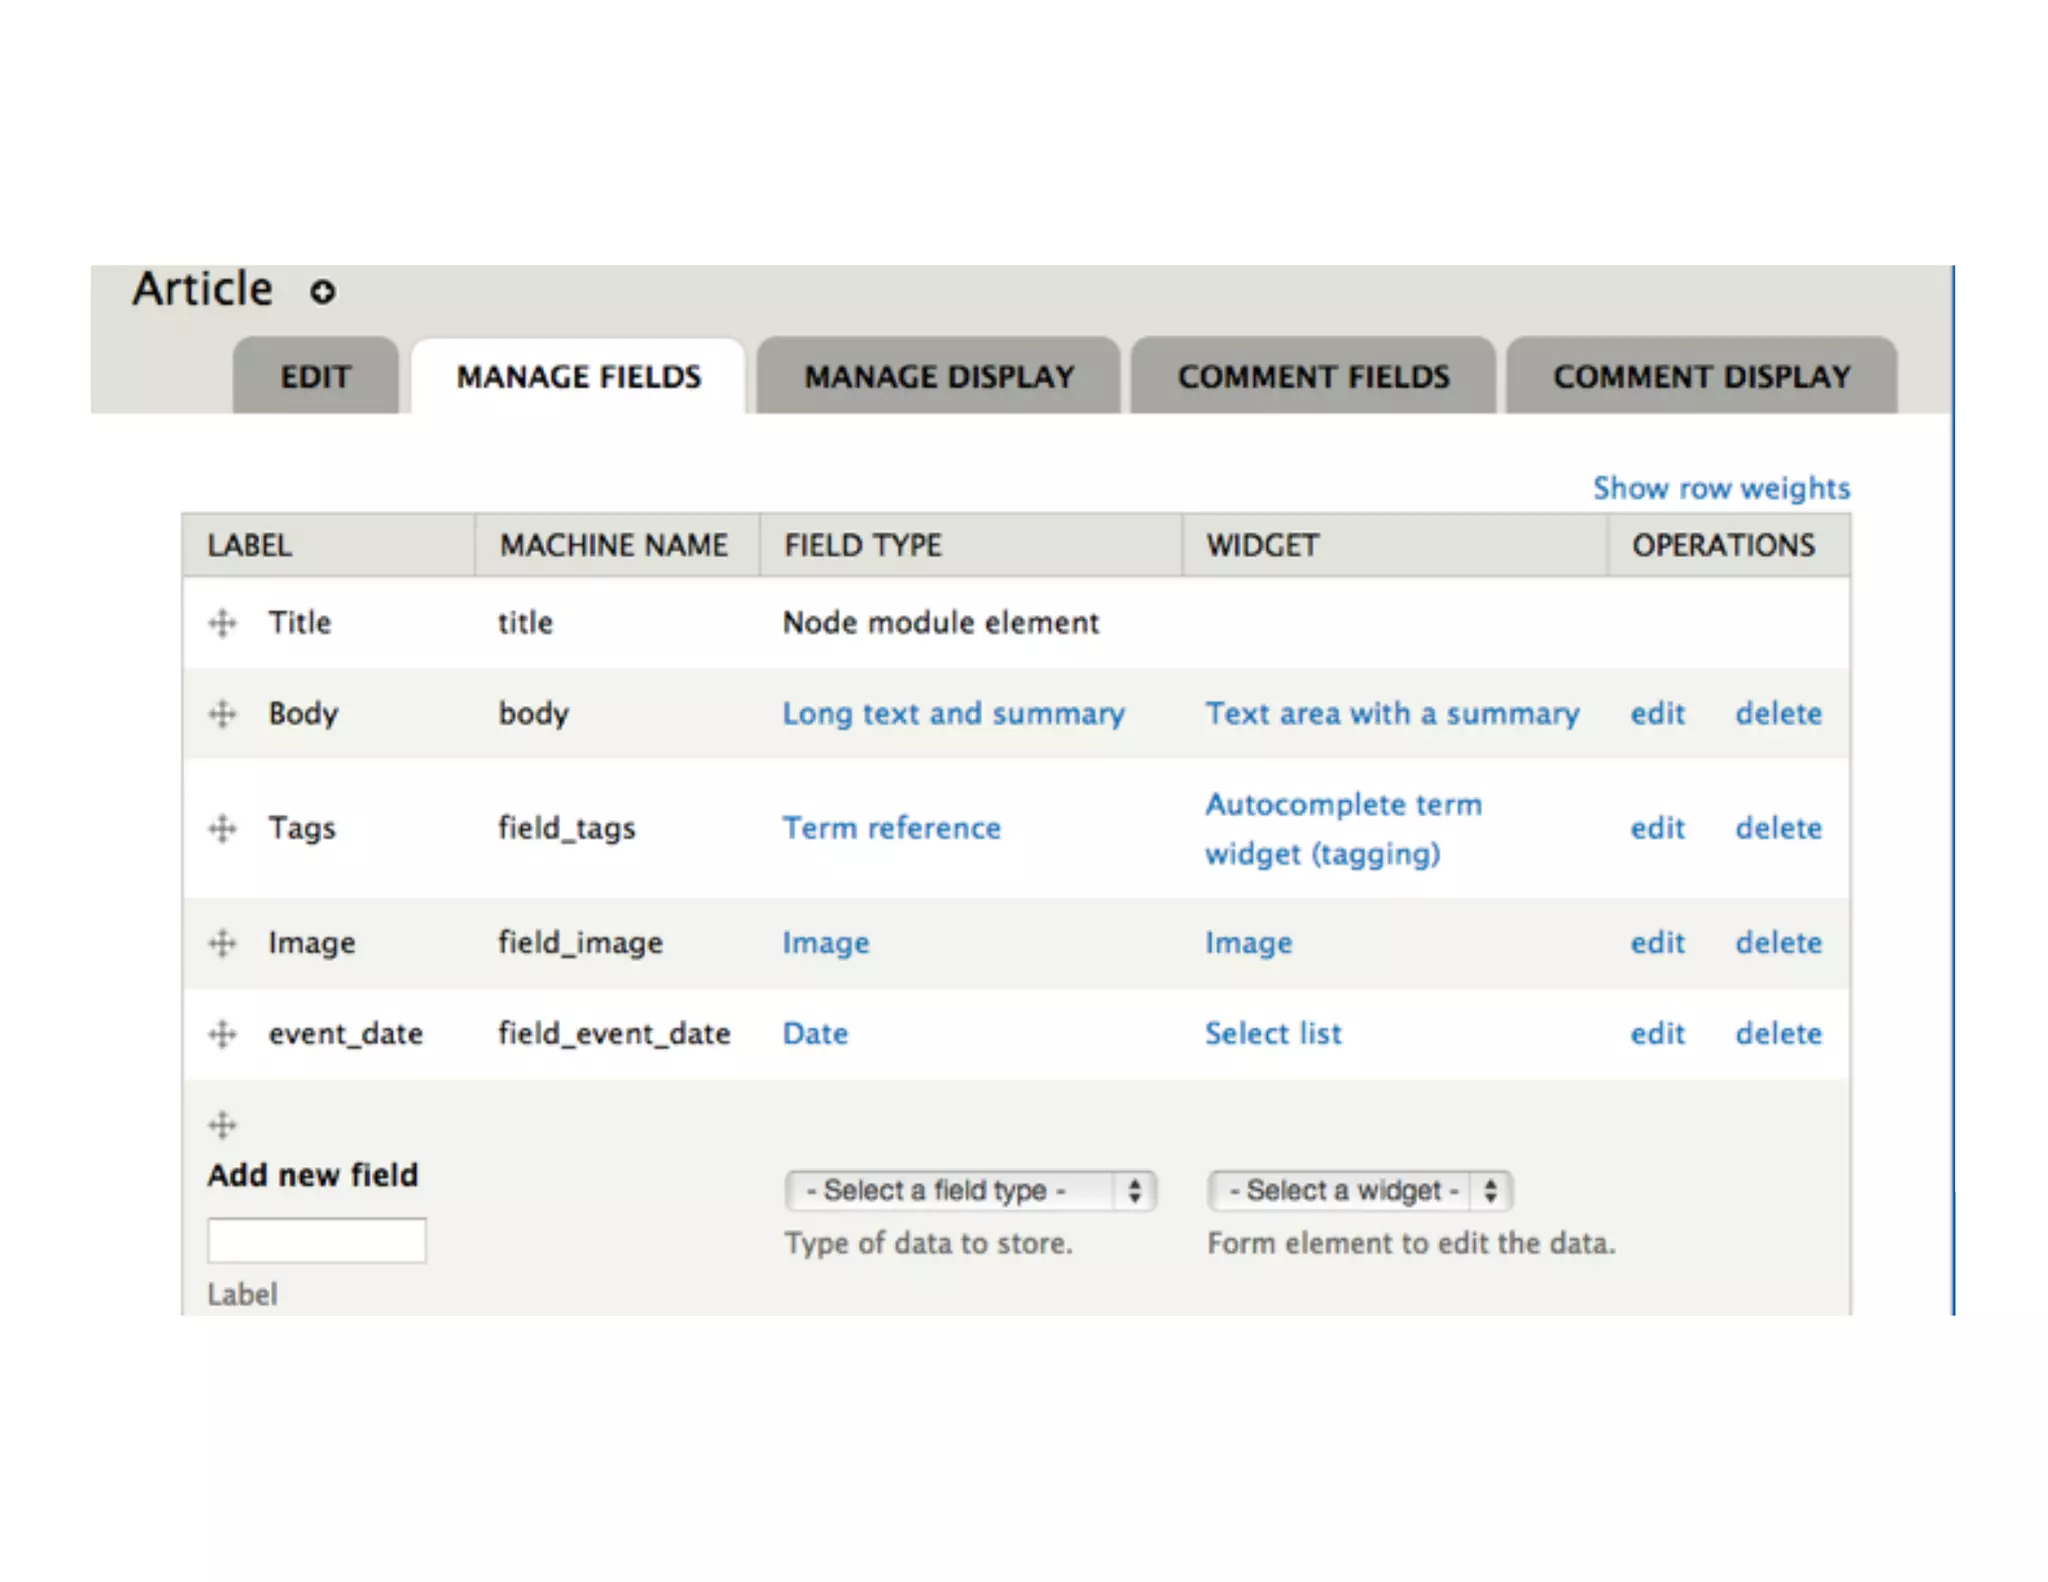
Task: Open the Select a widget dropdown
Action: pos(1358,1191)
